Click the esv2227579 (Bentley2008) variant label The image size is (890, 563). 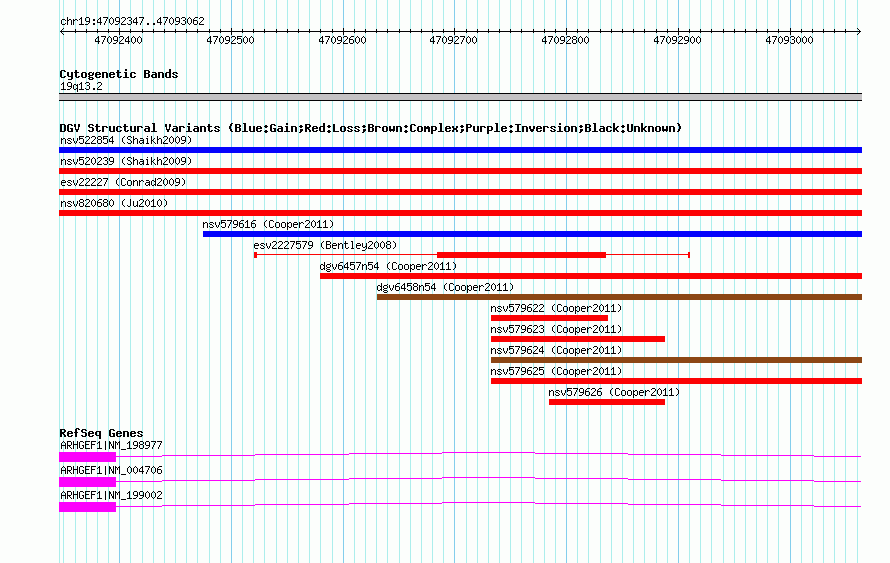[324, 245]
